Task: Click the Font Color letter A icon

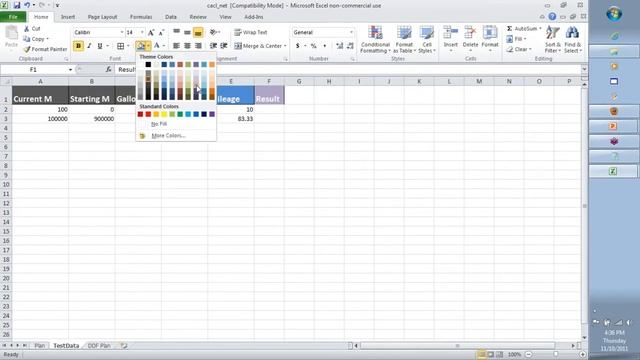Action: [x=157, y=46]
